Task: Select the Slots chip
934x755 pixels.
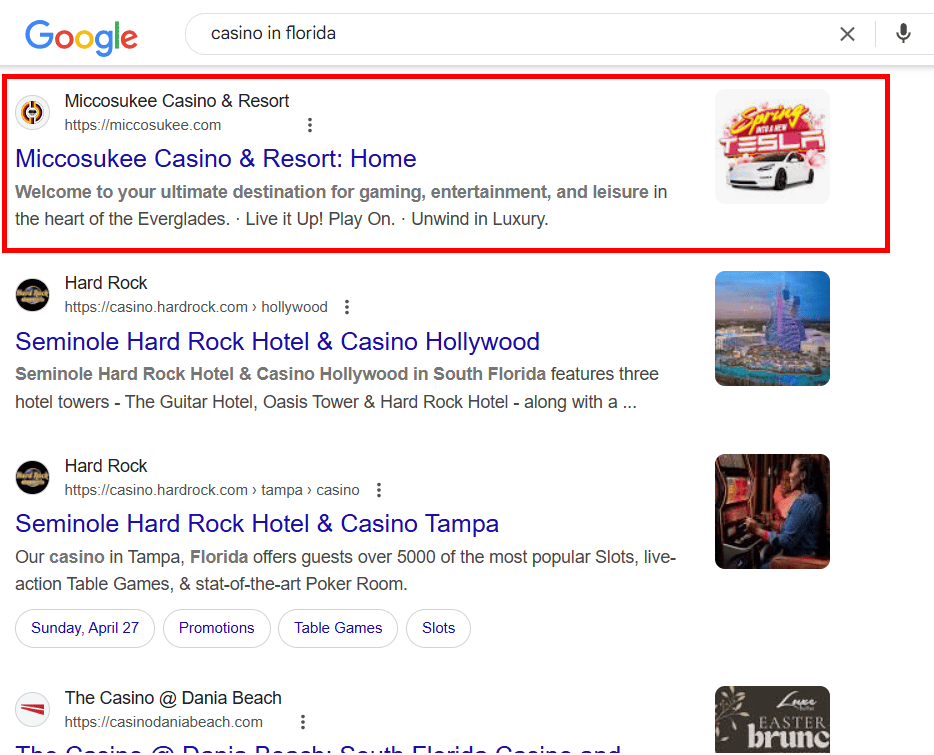Action: 438,628
